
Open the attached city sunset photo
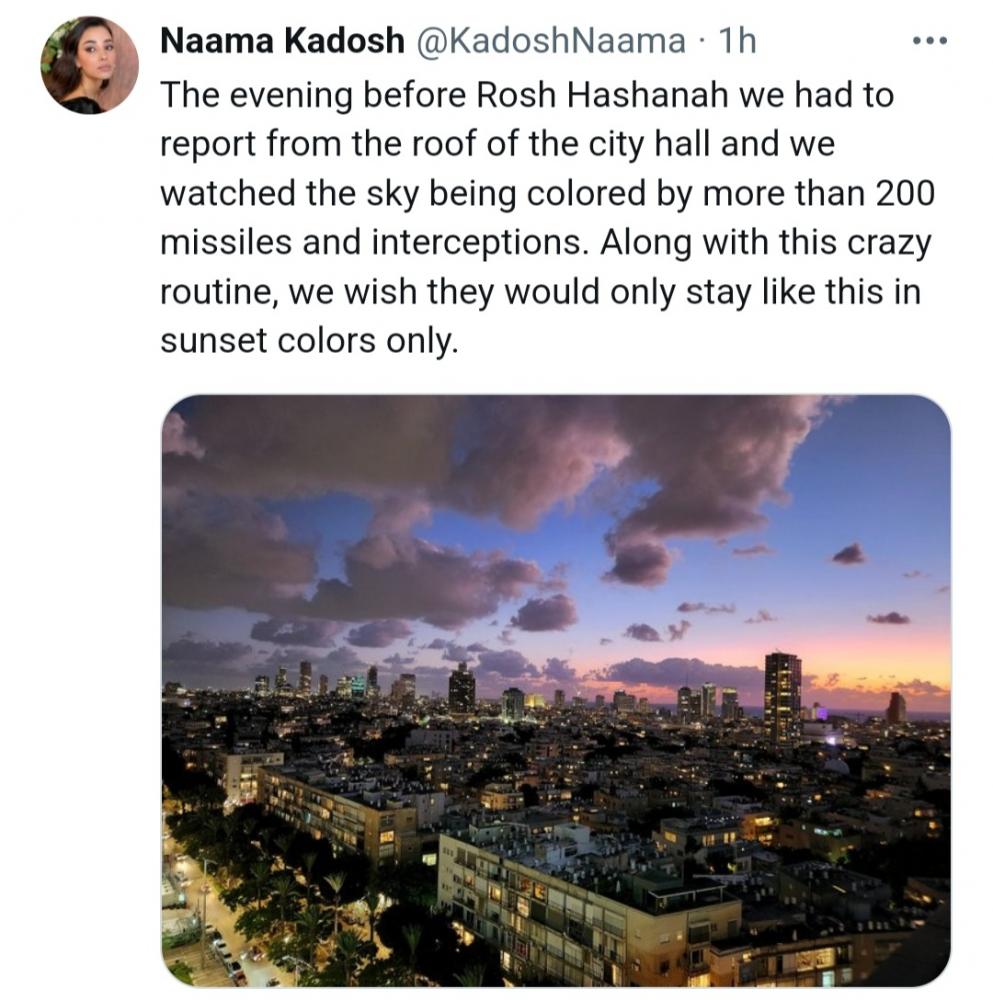click(555, 690)
